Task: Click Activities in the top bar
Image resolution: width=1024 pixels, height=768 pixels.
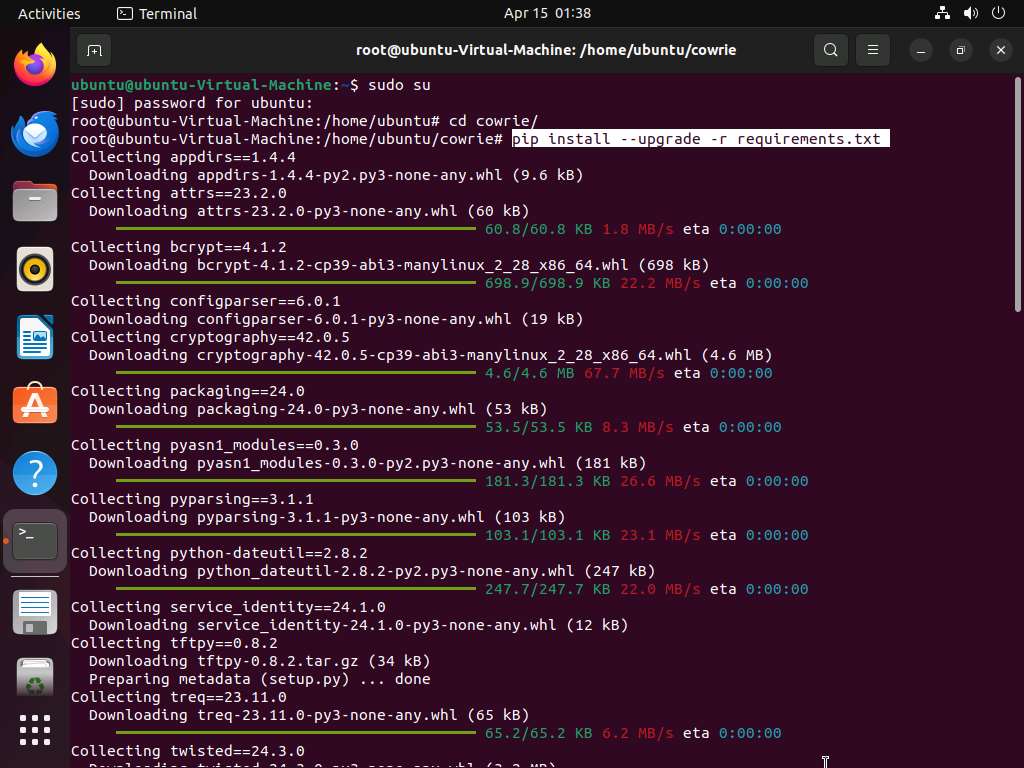Action: [48, 14]
